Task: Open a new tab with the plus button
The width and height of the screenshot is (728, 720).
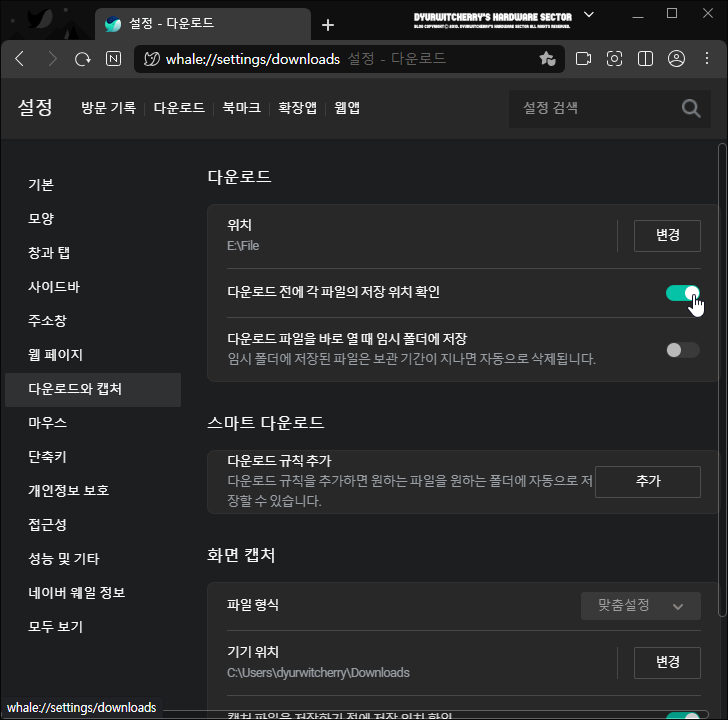Action: pyautogui.click(x=328, y=25)
